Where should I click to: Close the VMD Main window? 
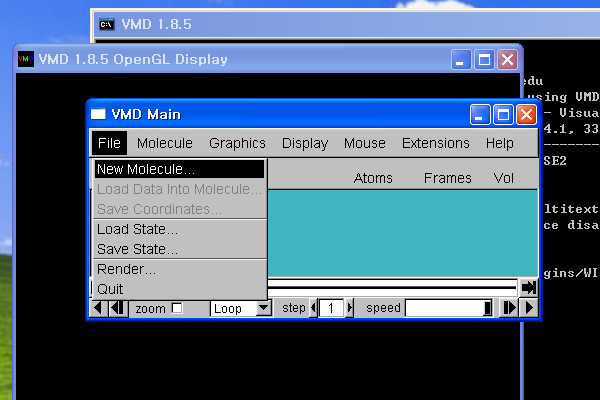527,114
